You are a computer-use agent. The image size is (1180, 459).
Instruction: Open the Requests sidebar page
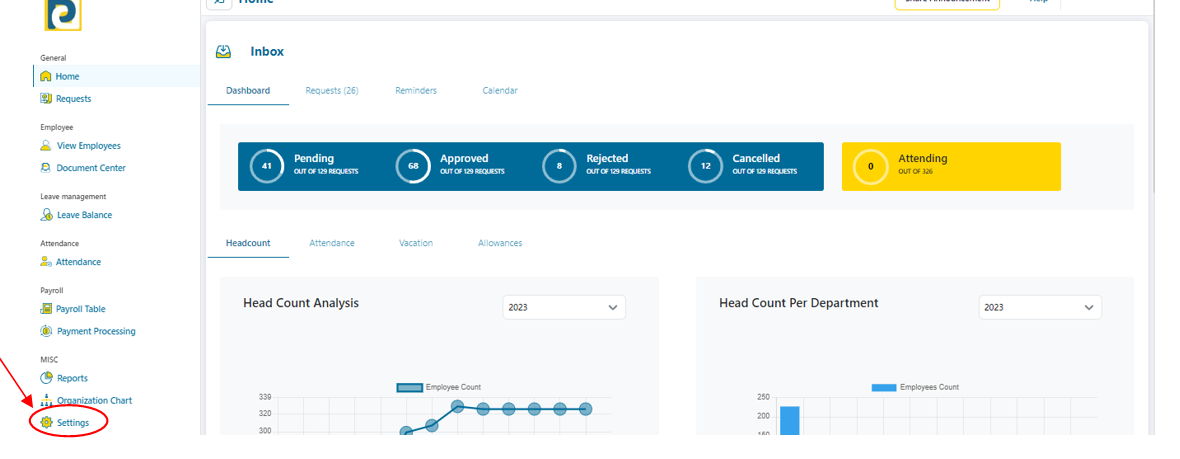click(x=65, y=99)
